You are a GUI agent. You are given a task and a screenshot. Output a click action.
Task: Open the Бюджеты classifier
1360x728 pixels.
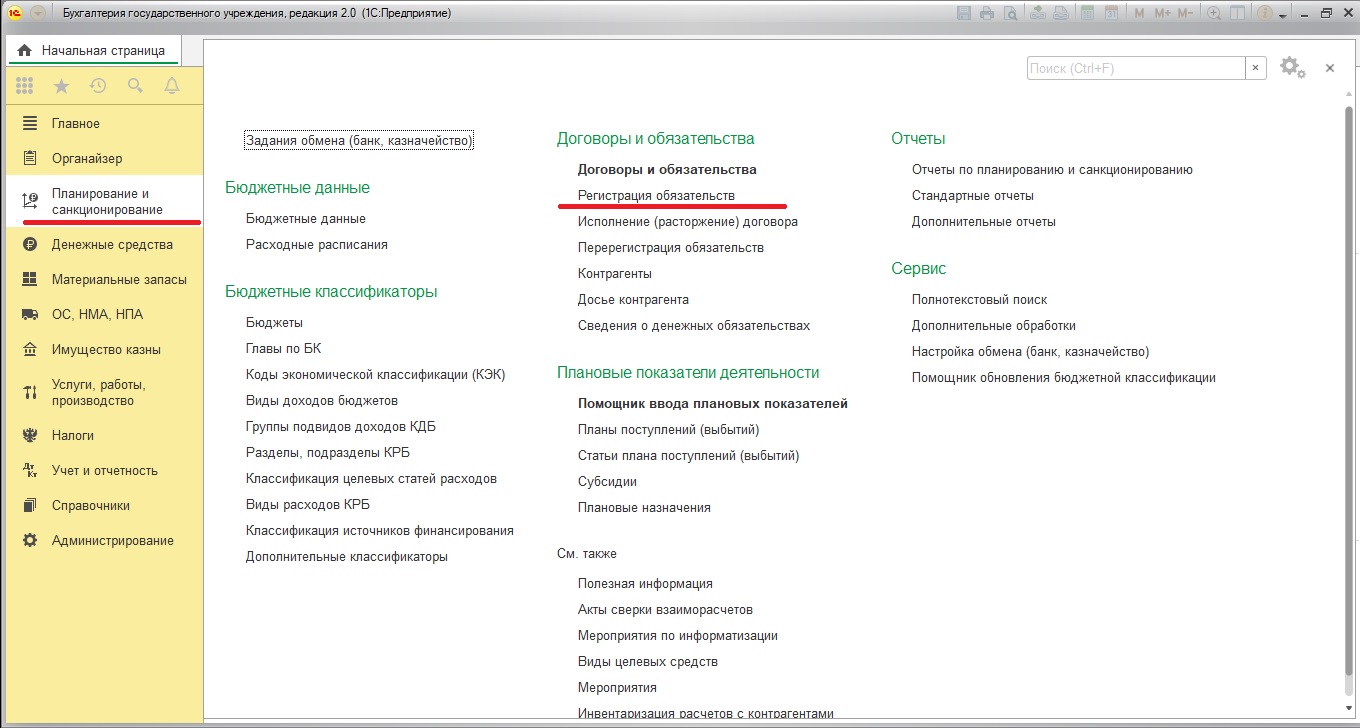[274, 322]
